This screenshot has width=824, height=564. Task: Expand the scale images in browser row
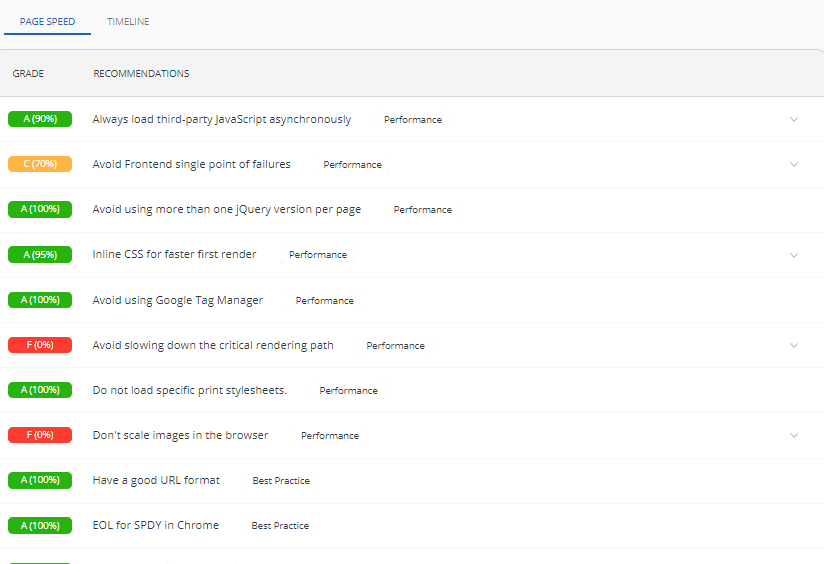pos(794,436)
